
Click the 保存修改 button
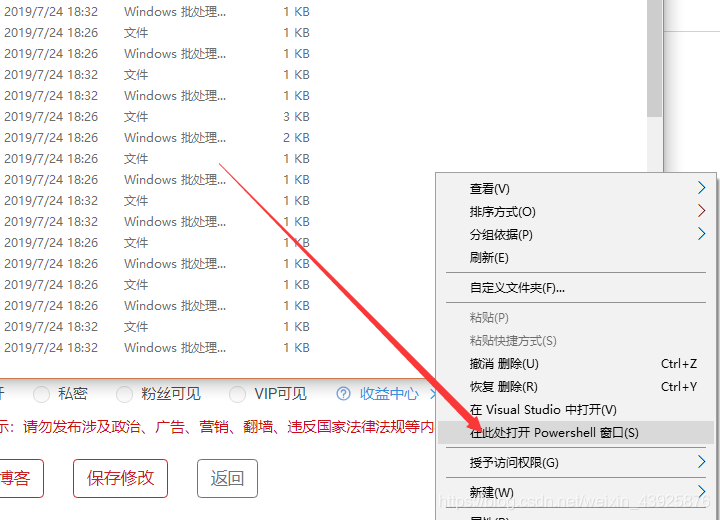[120, 478]
